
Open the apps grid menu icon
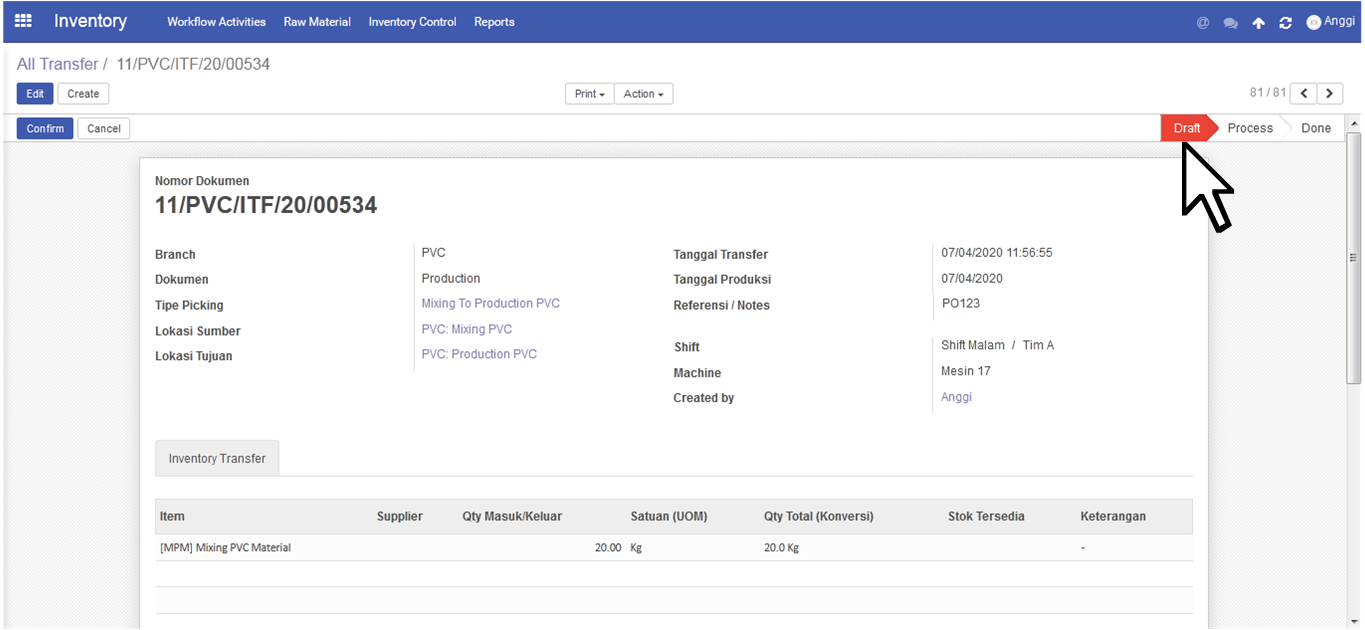pyautogui.click(x=22, y=21)
